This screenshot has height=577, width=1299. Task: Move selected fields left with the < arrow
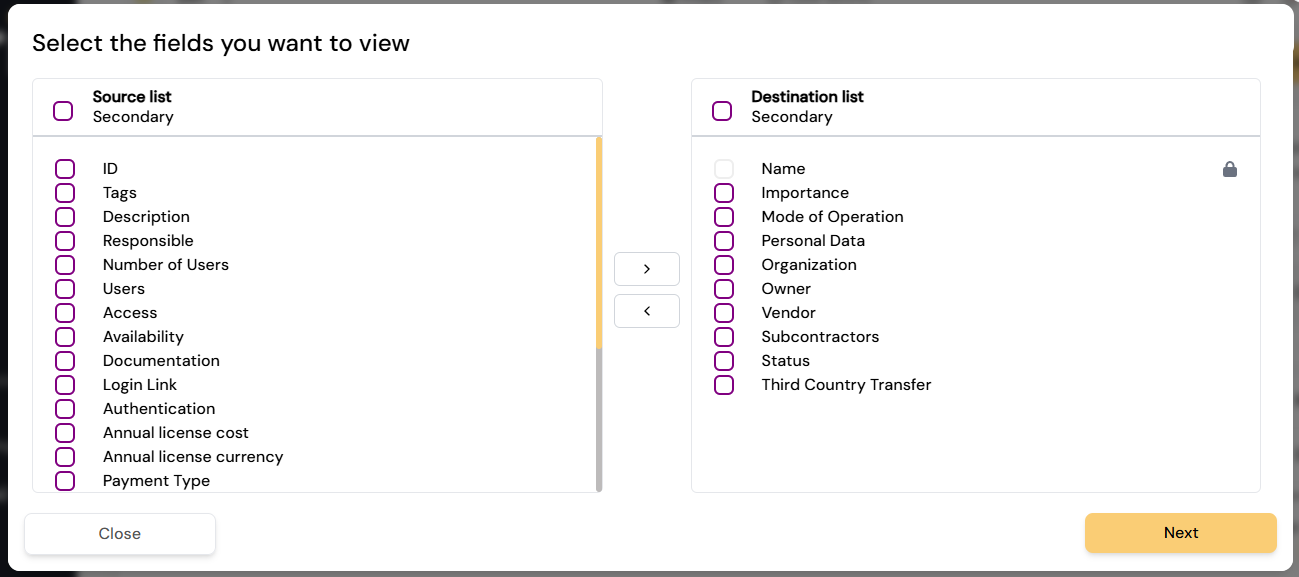click(647, 311)
